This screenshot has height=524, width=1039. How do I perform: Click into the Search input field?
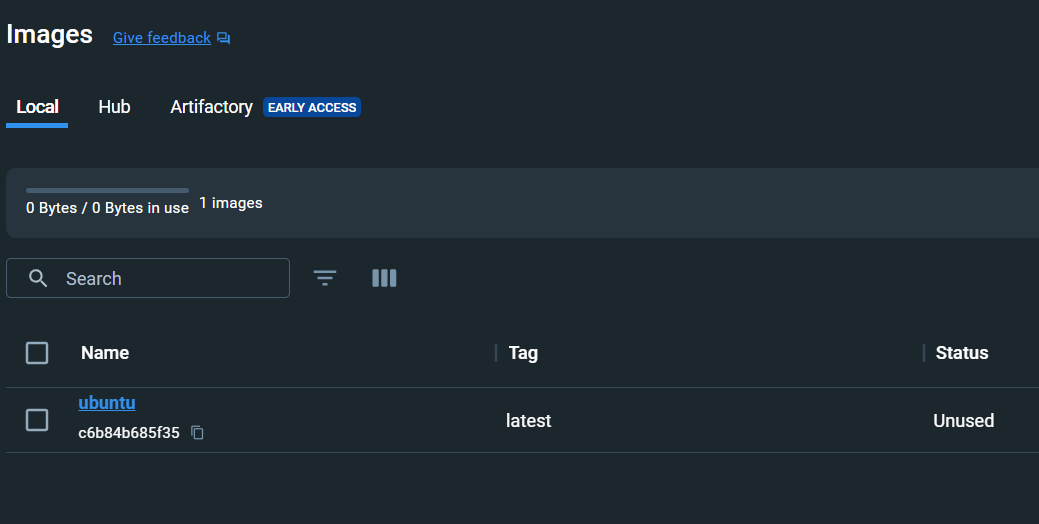click(170, 278)
